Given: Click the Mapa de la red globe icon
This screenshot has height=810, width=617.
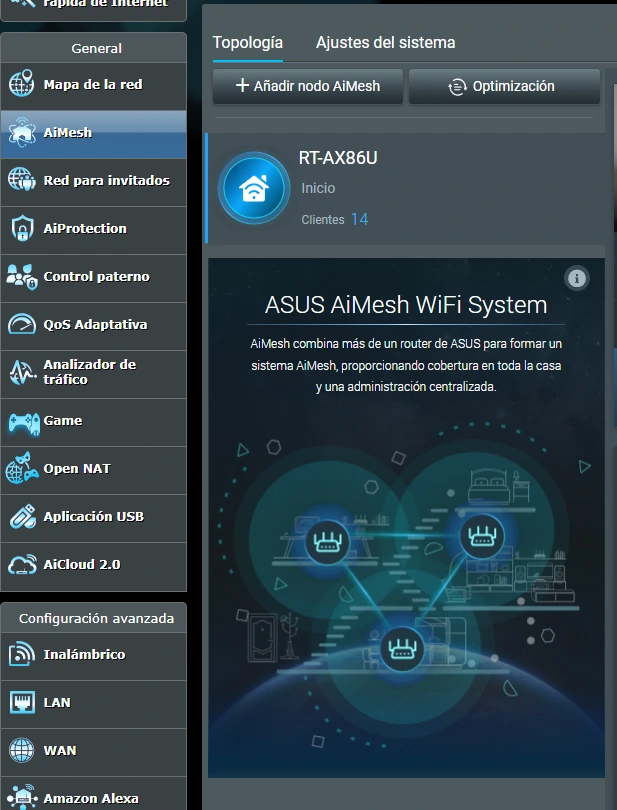Looking at the screenshot, I should pyautogui.click(x=22, y=84).
